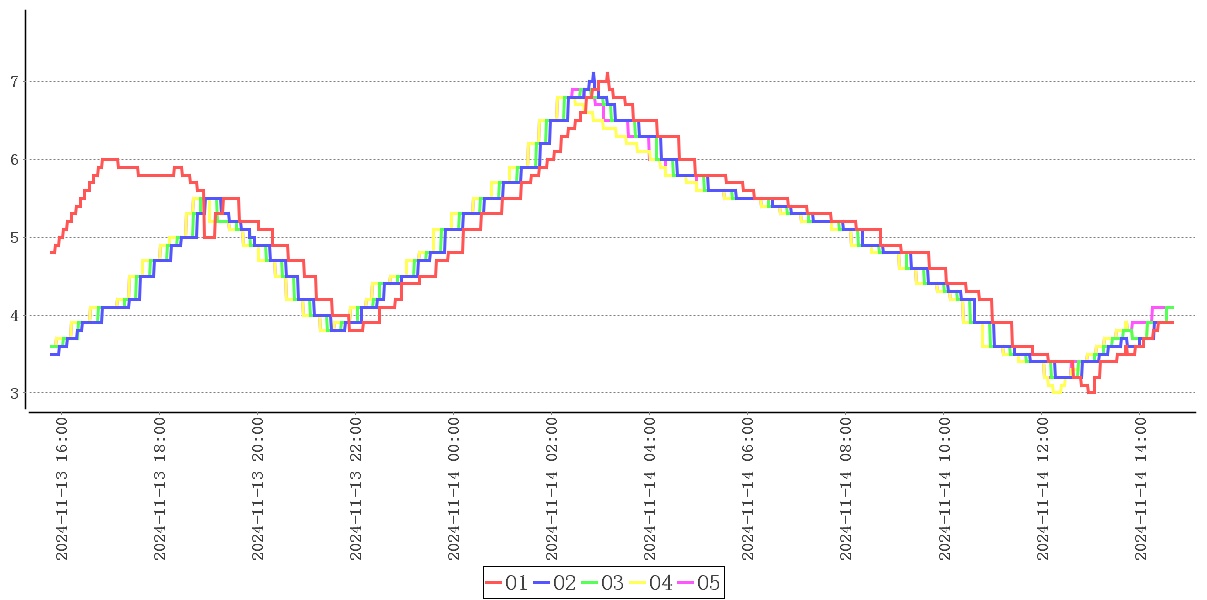This screenshot has height=600, width=1207.
Task: Pick the 2024-11-14 08:00 time label
Action: tap(848, 489)
